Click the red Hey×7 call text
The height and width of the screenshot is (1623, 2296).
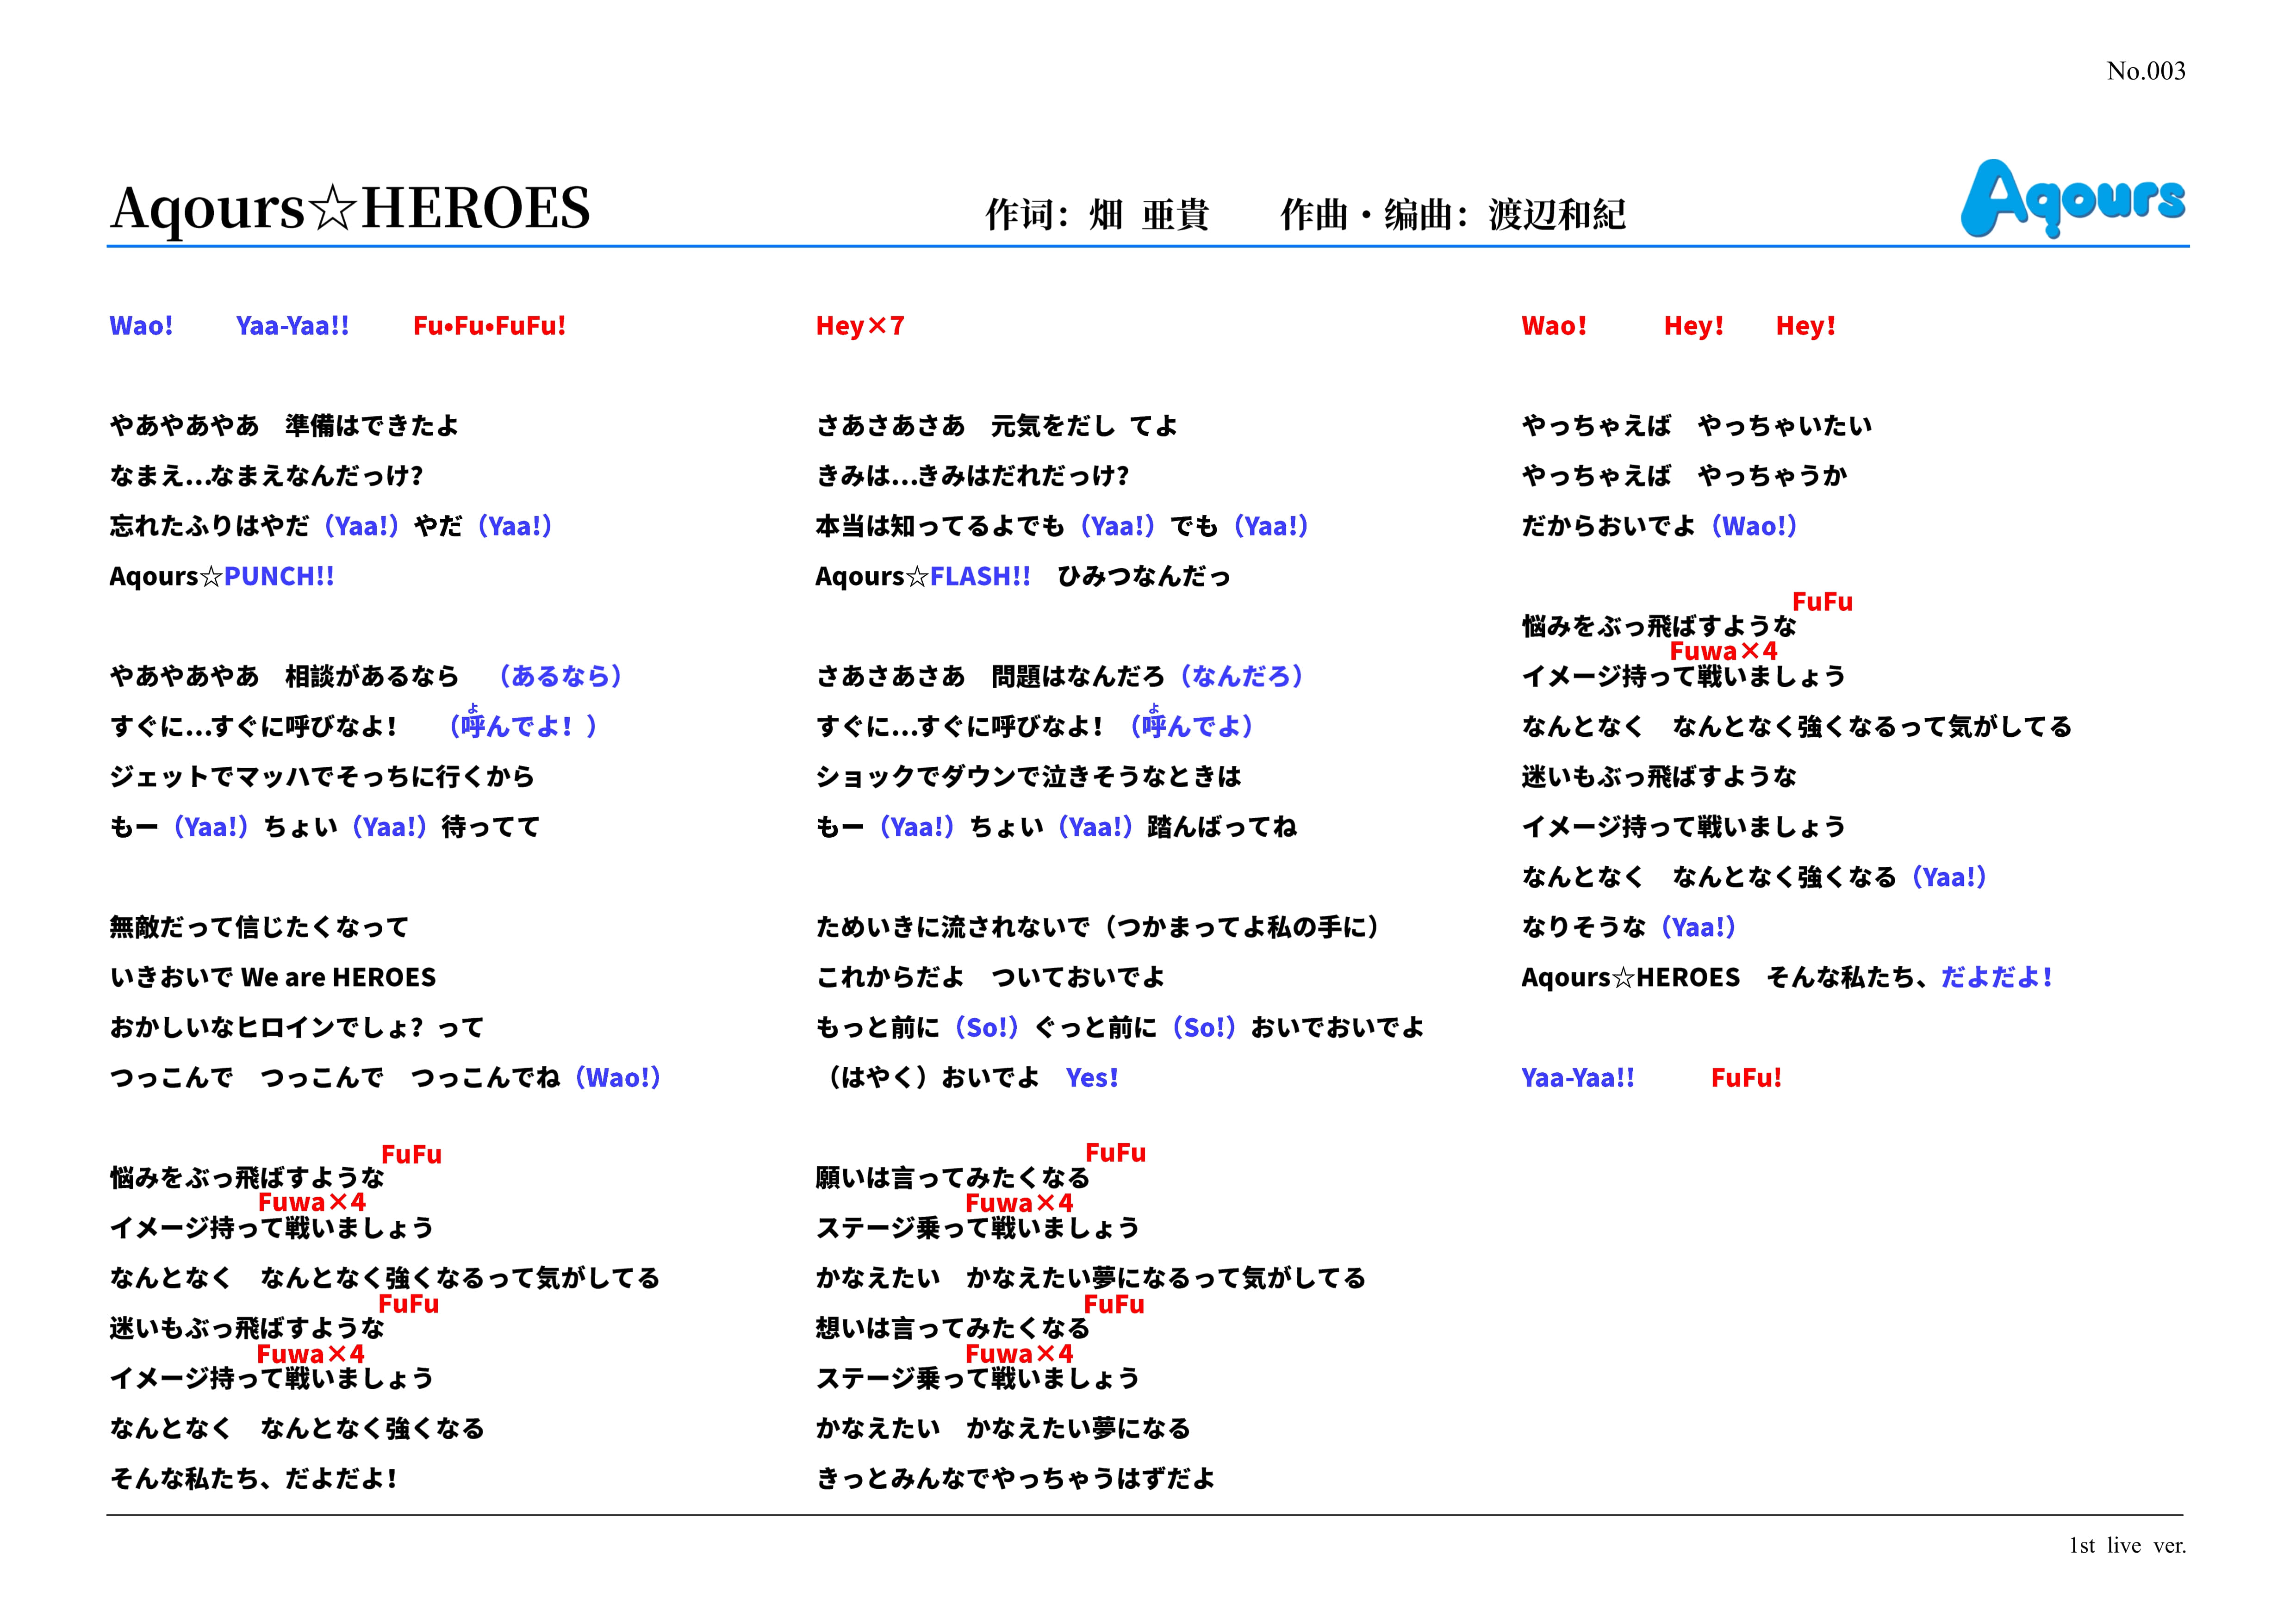pos(859,326)
